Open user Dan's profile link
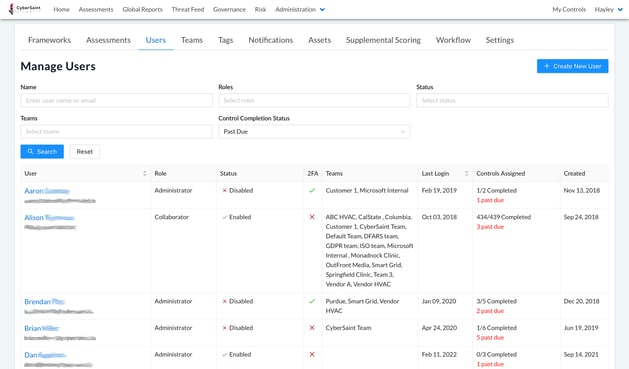The height and width of the screenshot is (369, 629). tap(45, 355)
